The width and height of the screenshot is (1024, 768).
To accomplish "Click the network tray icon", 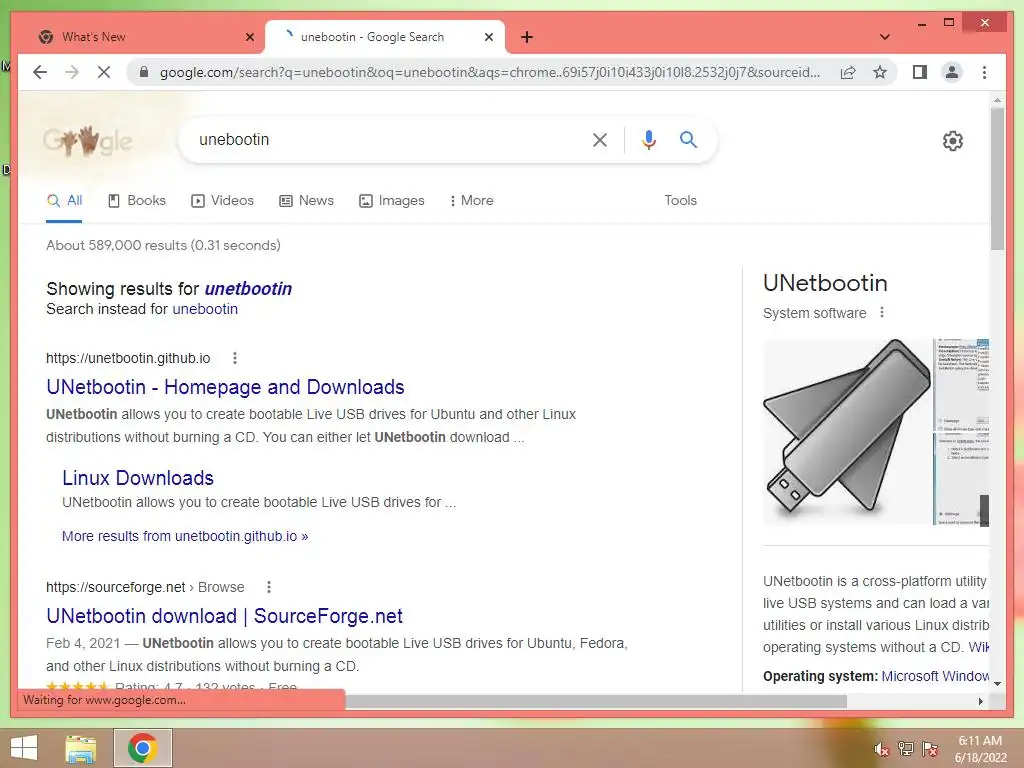I will (906, 749).
